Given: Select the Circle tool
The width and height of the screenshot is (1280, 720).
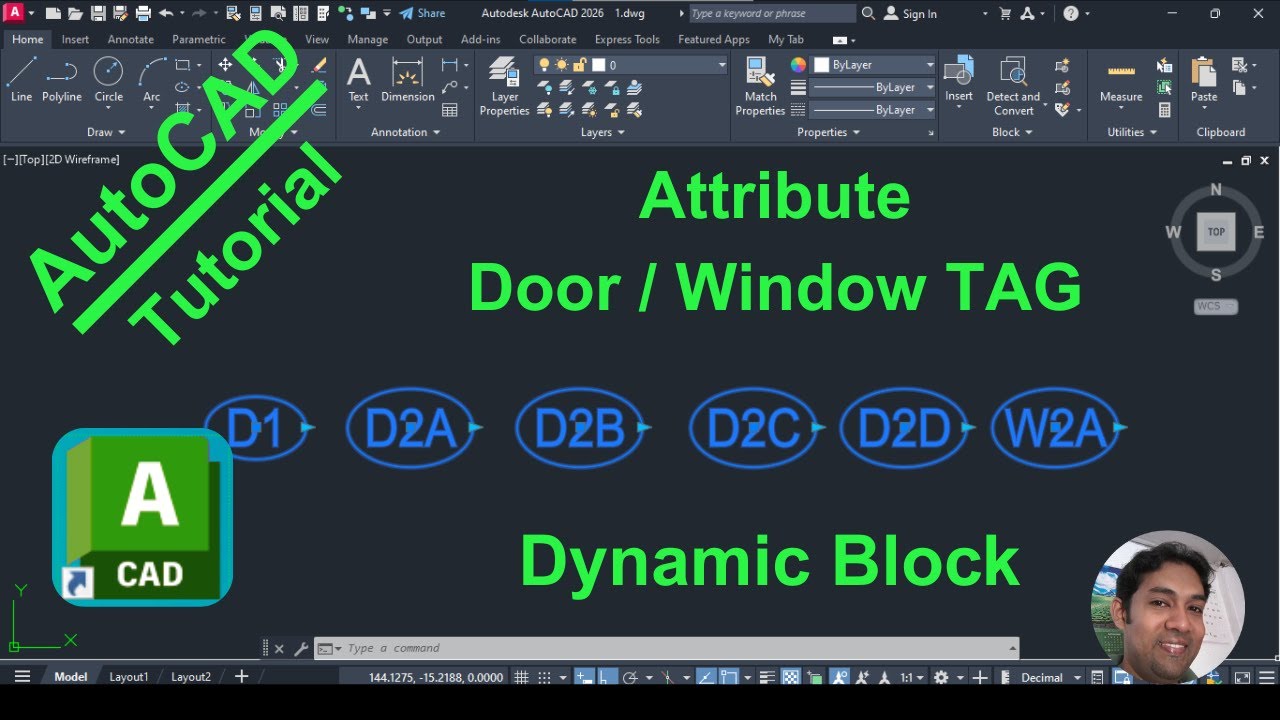Looking at the screenshot, I should pos(108,80).
